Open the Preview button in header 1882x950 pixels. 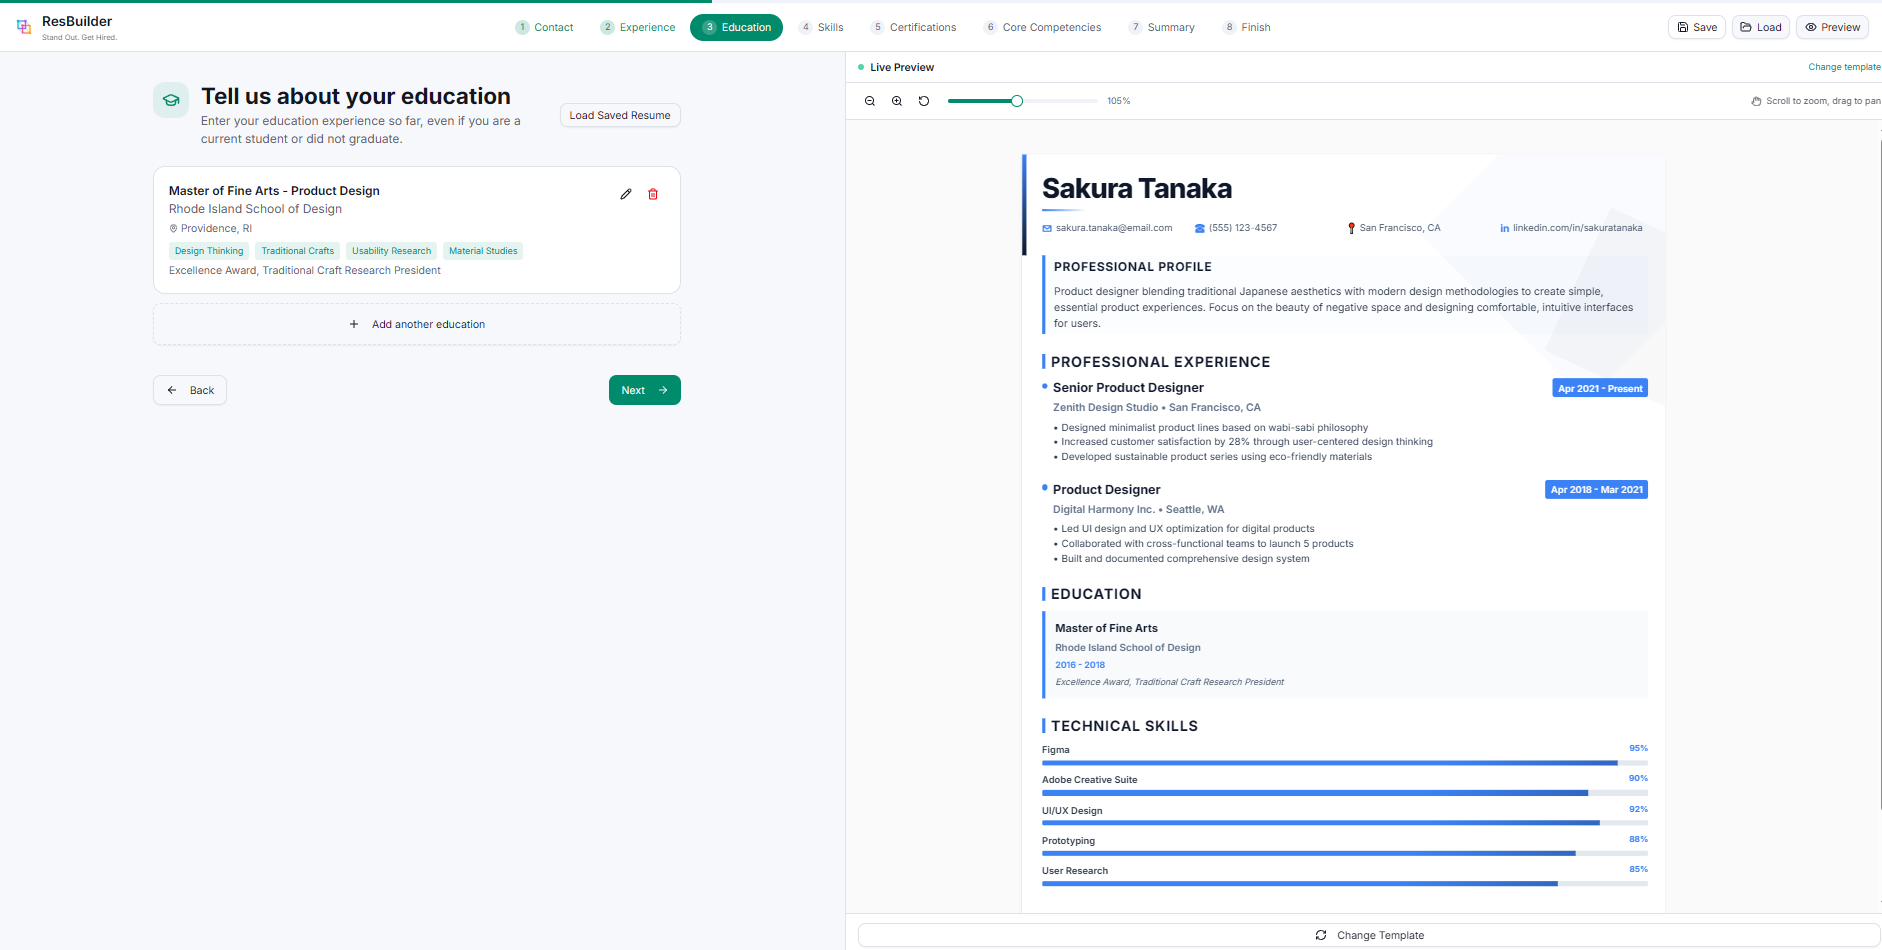(x=1832, y=27)
